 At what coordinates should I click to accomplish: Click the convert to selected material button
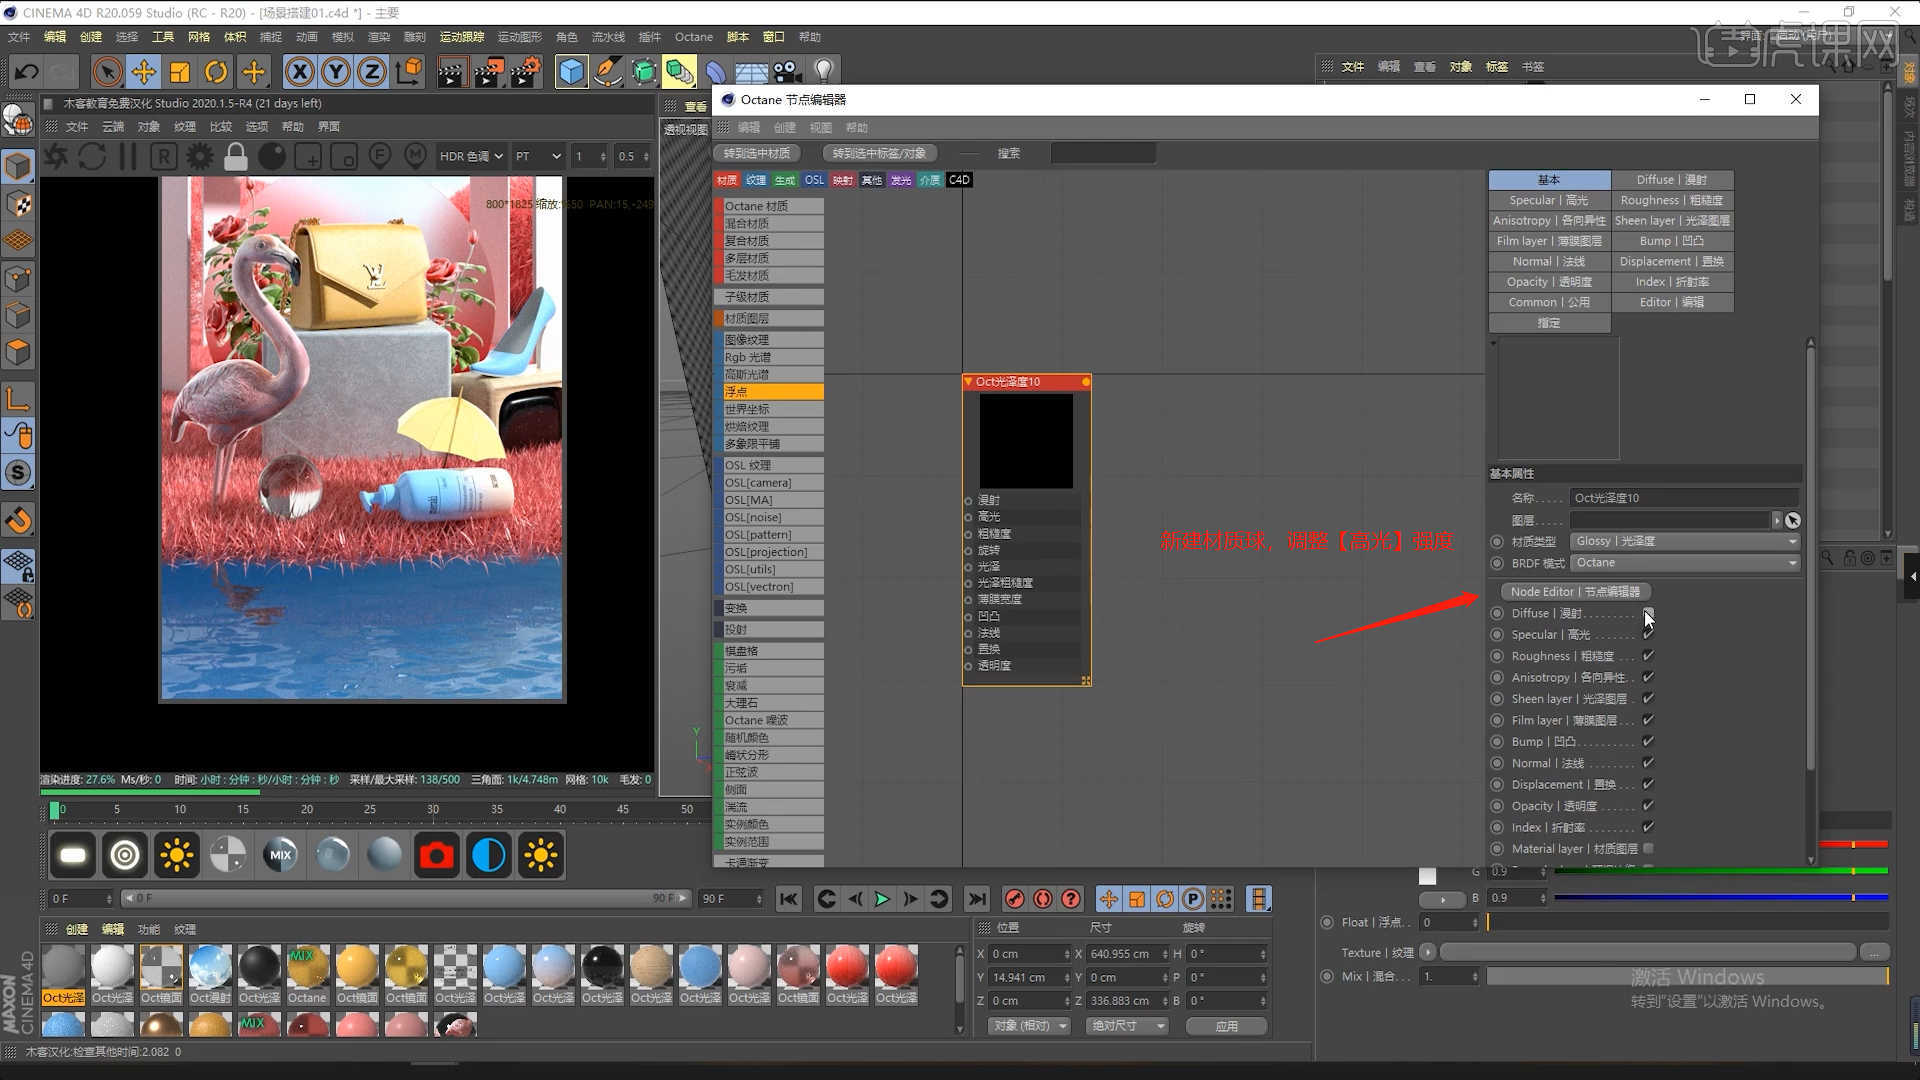pos(757,153)
